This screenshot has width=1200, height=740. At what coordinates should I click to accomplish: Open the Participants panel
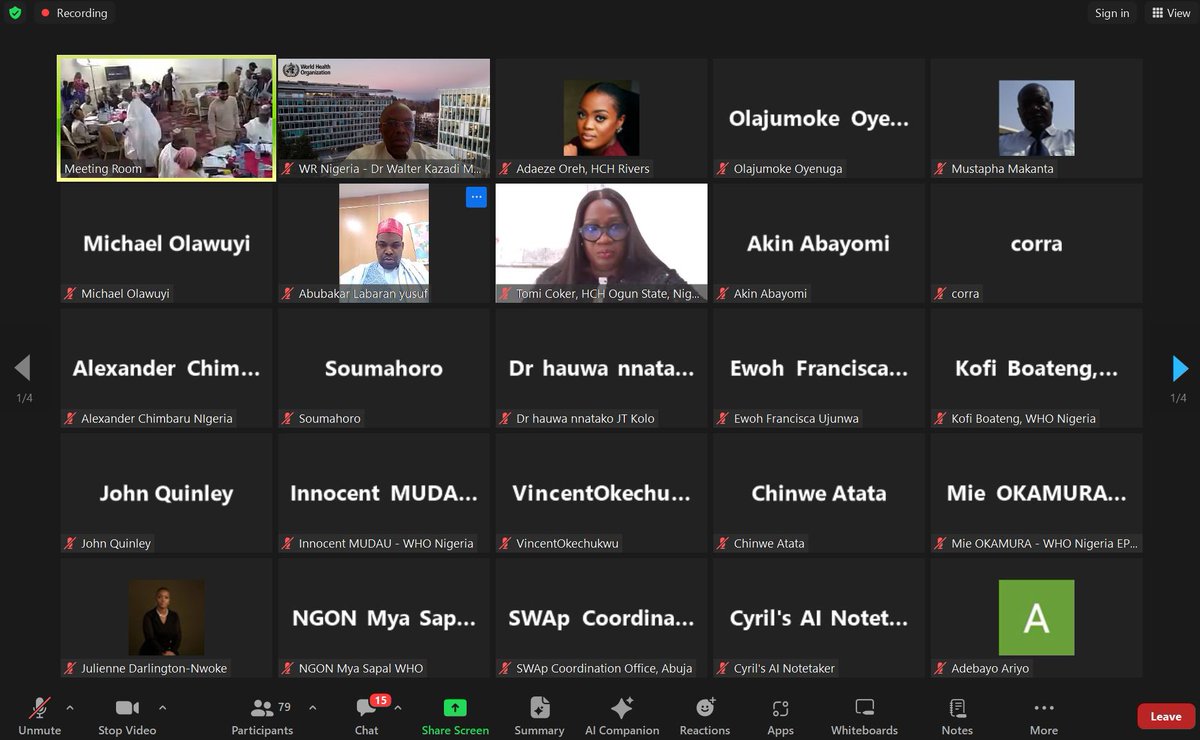coord(262,715)
